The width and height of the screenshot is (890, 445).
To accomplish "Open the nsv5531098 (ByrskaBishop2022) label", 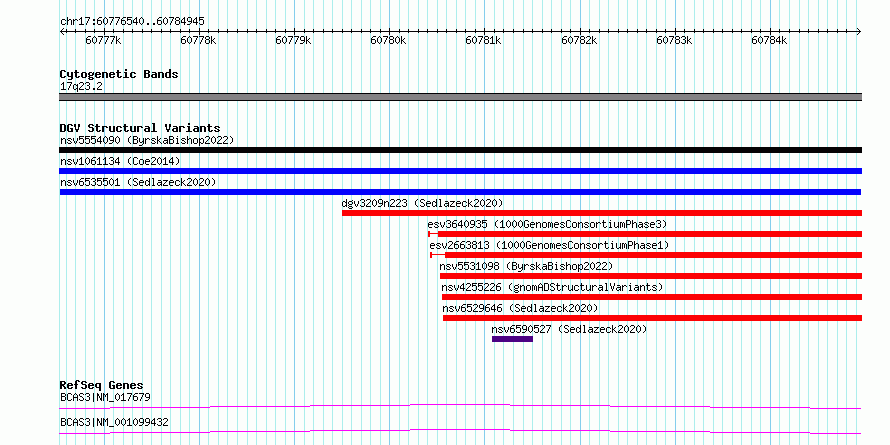I will 526,266.
